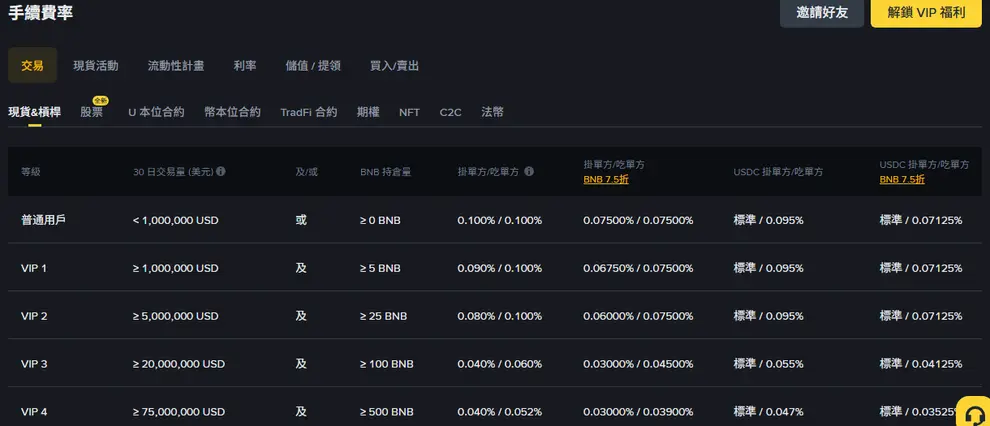
Task: Switch to U 本位合約 sub-tab
Action: pos(156,112)
